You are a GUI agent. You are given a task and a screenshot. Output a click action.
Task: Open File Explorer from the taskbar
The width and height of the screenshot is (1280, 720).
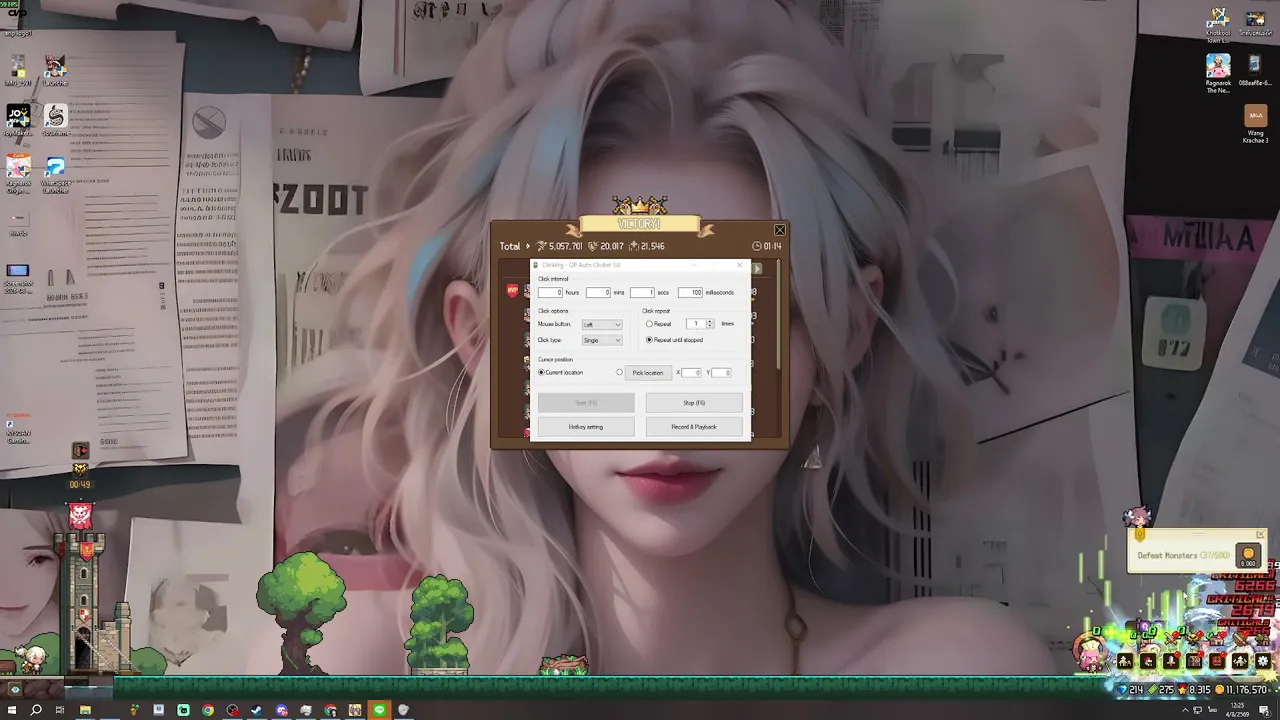[x=85, y=710]
